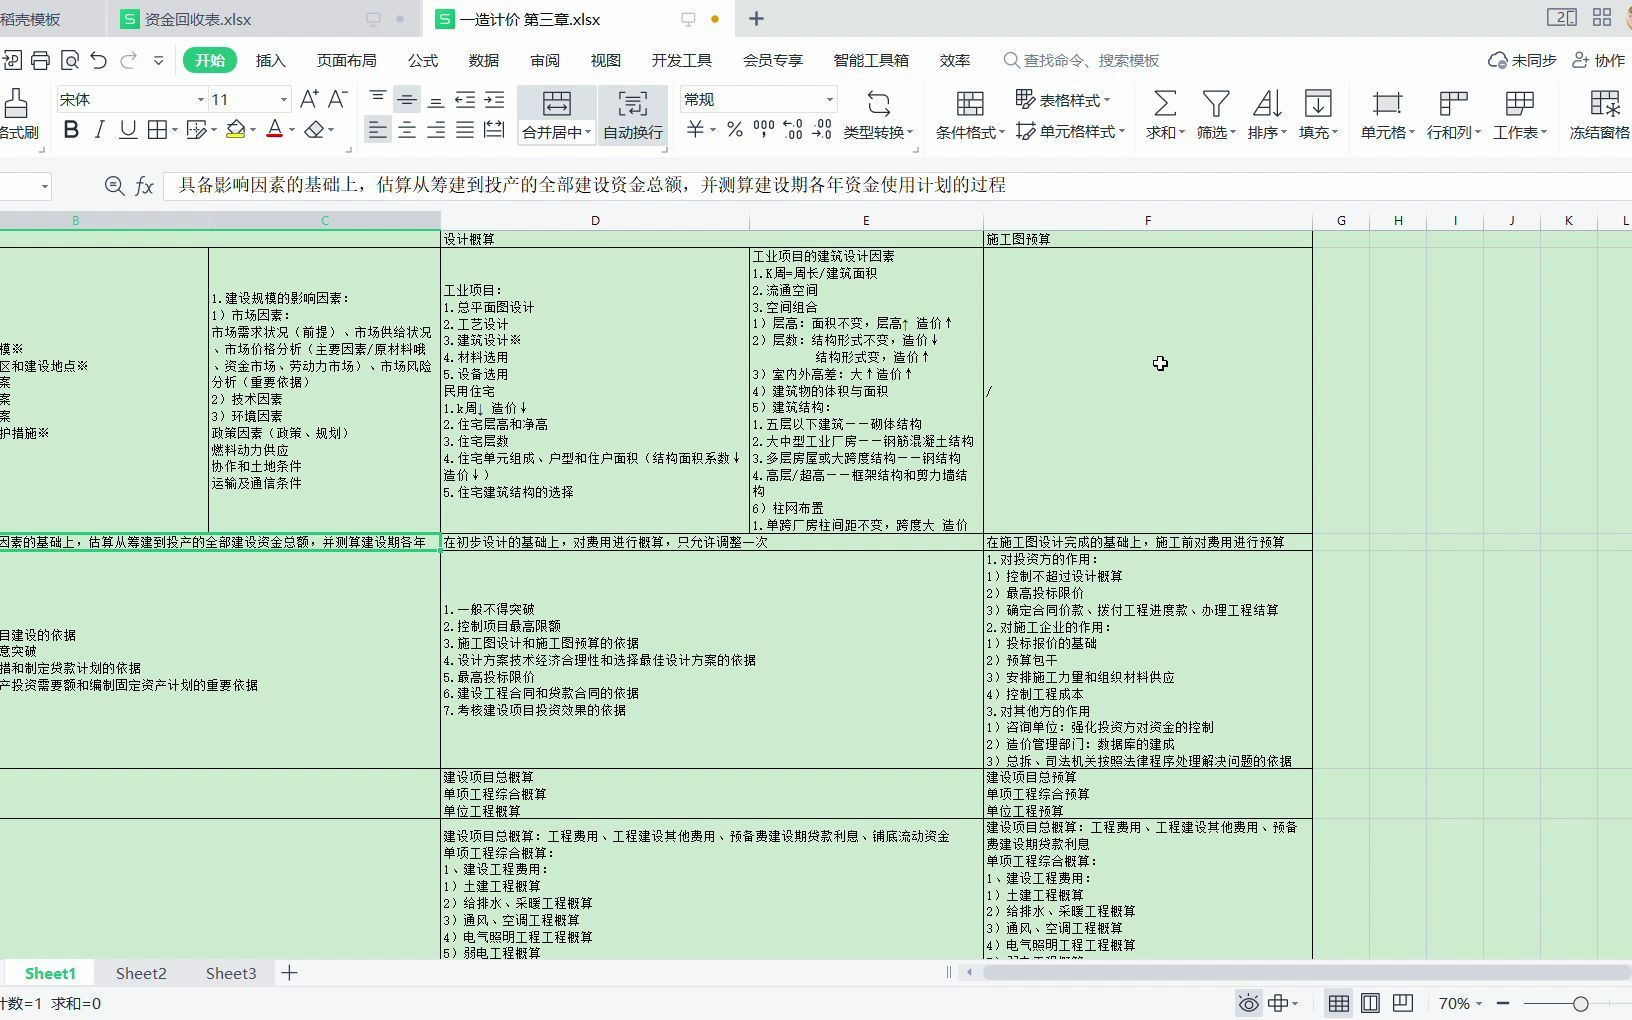1632x1020 pixels.
Task: Switch to Sheet2 worksheet
Action: point(140,972)
